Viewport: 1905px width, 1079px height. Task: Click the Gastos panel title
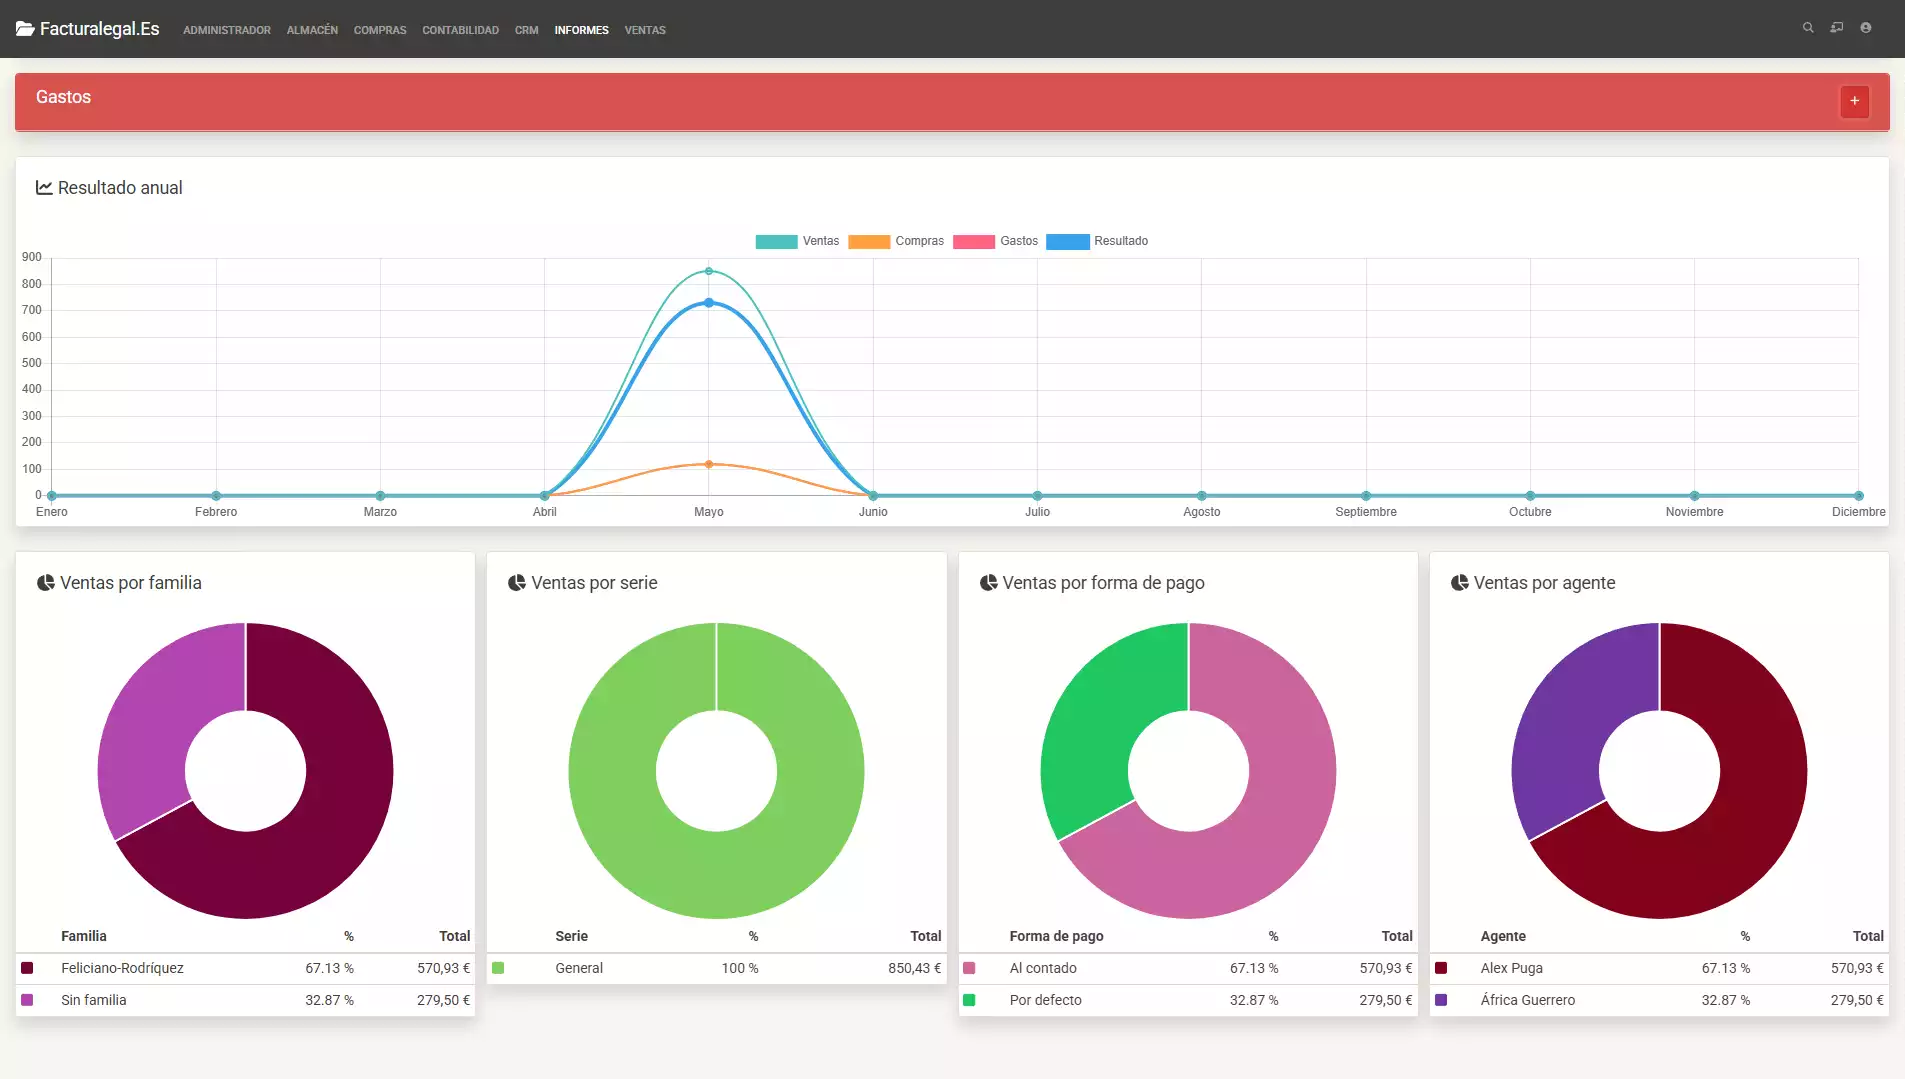pyautogui.click(x=63, y=97)
